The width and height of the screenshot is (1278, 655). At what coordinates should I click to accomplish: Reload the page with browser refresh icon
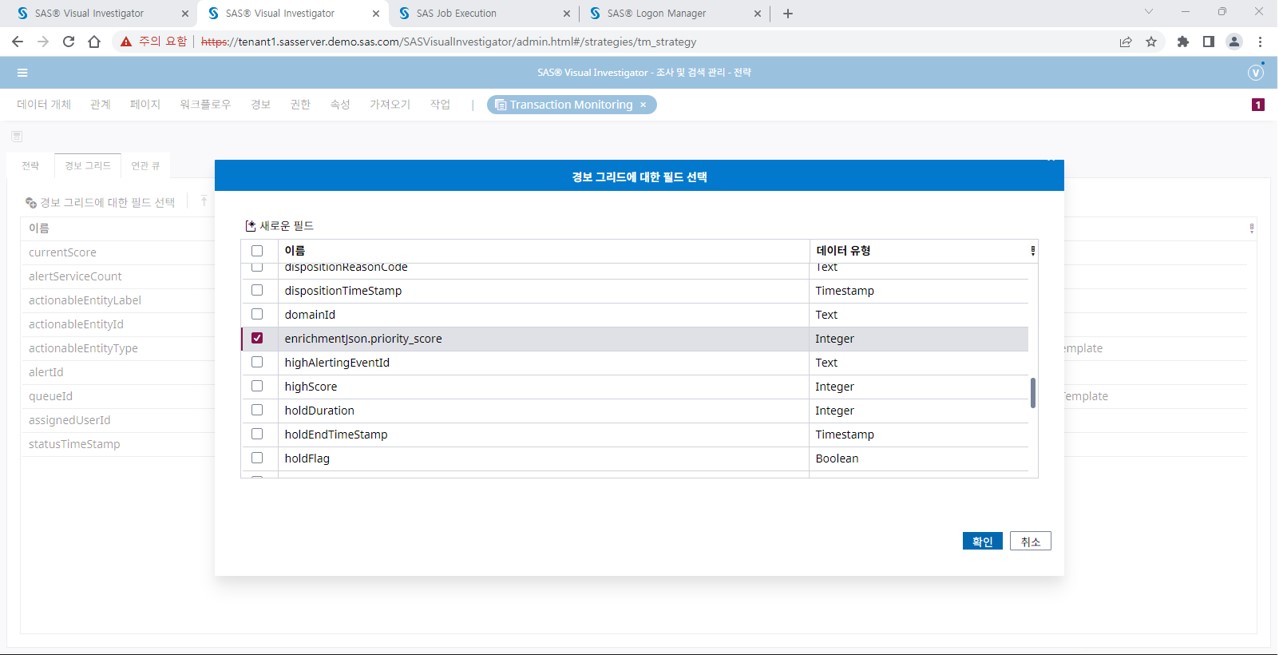[x=68, y=42]
